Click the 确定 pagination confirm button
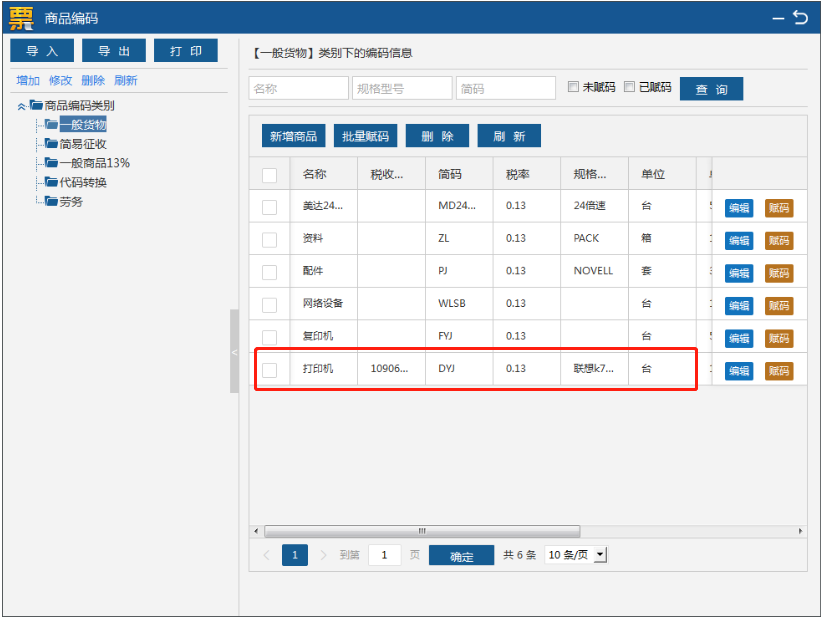Image resolution: width=821 pixels, height=620 pixels. 461,555
